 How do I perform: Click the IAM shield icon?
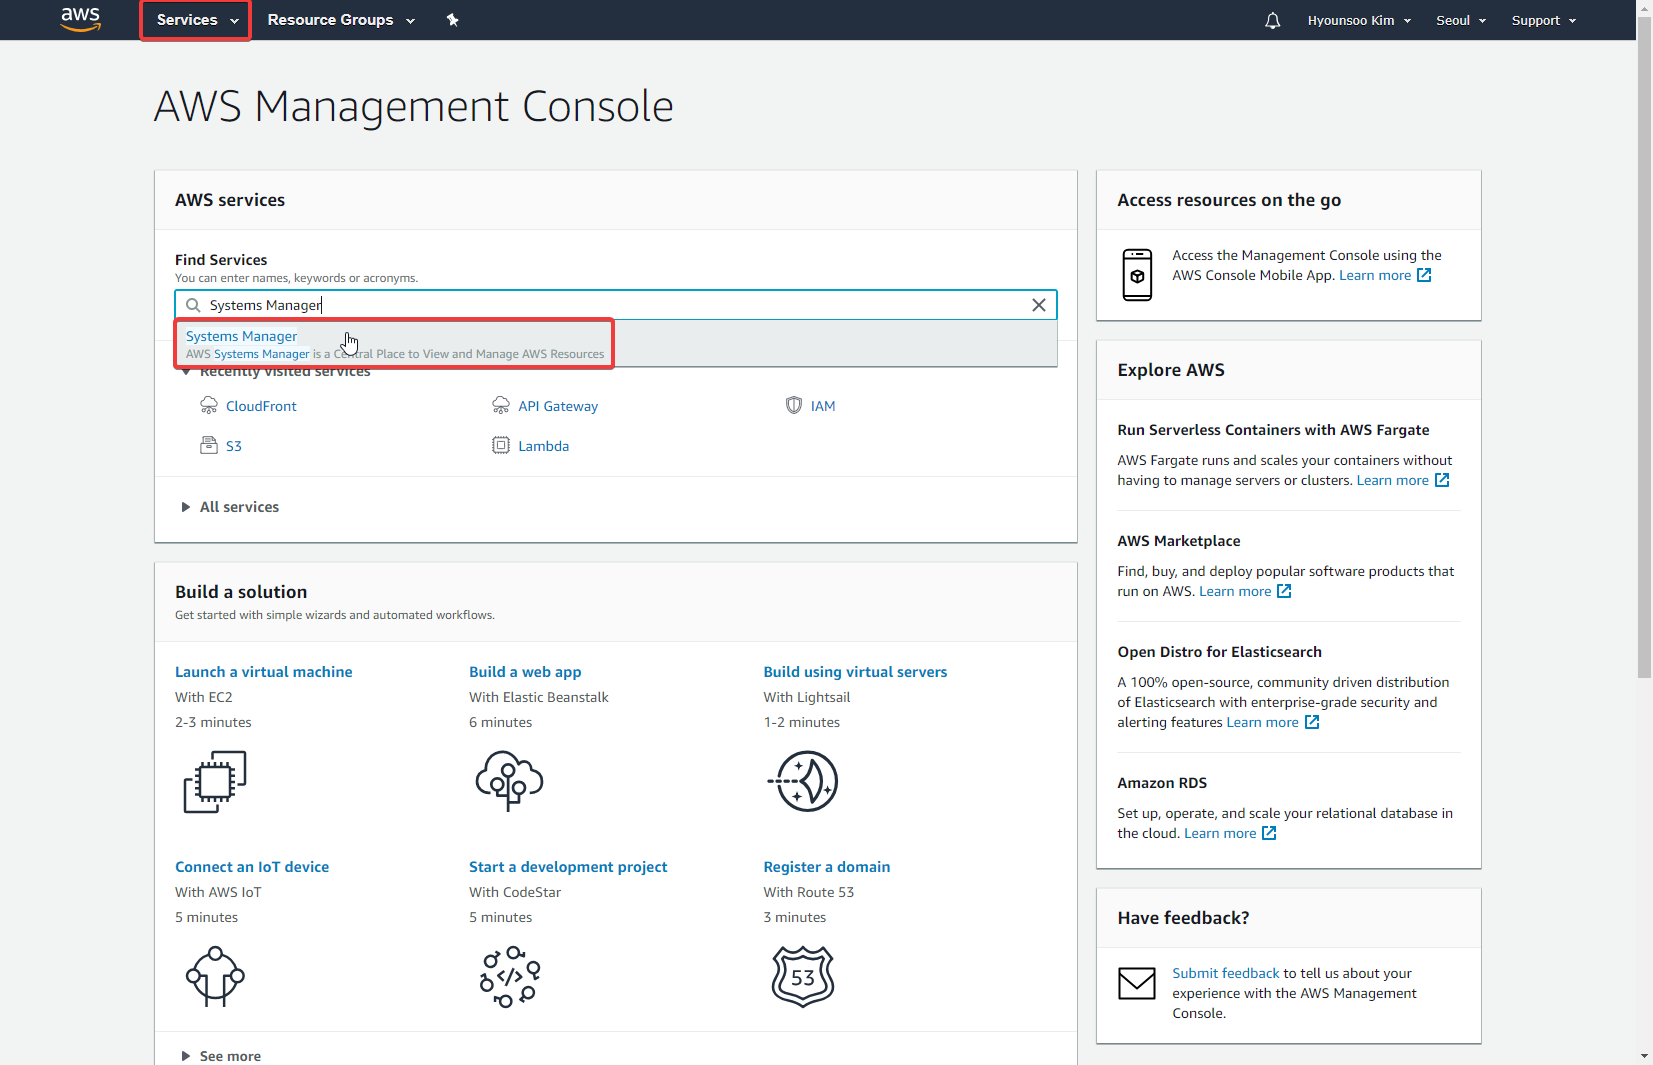click(794, 405)
